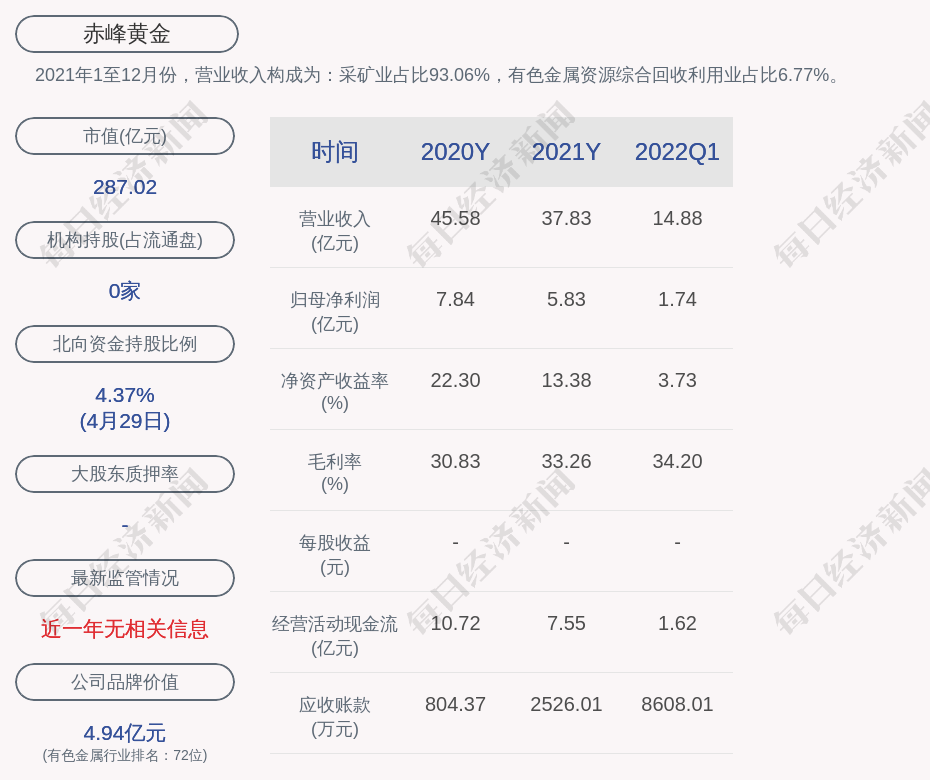Click revenue value 45.58
This screenshot has width=930, height=780.
(455, 218)
